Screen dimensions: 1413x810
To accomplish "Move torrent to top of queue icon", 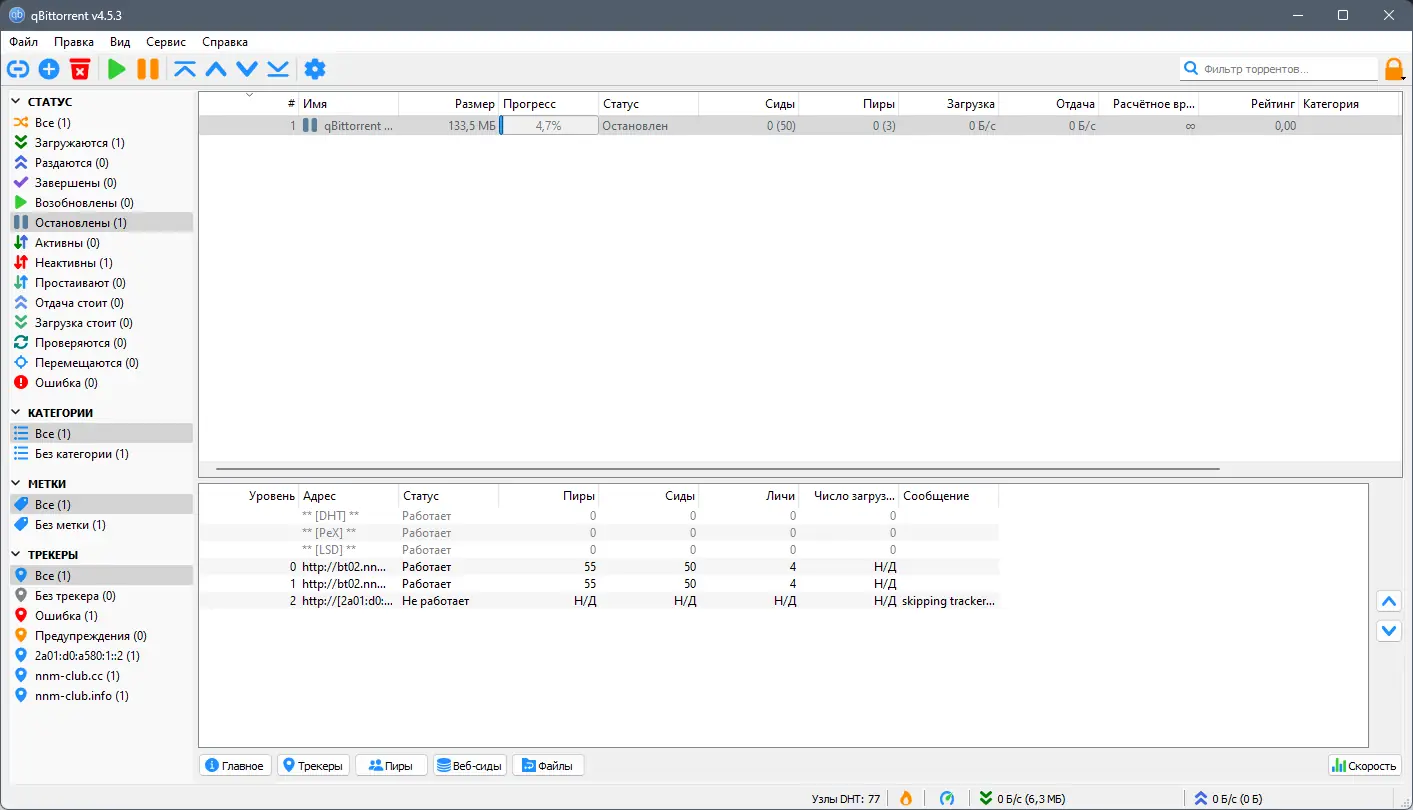I will point(185,69).
